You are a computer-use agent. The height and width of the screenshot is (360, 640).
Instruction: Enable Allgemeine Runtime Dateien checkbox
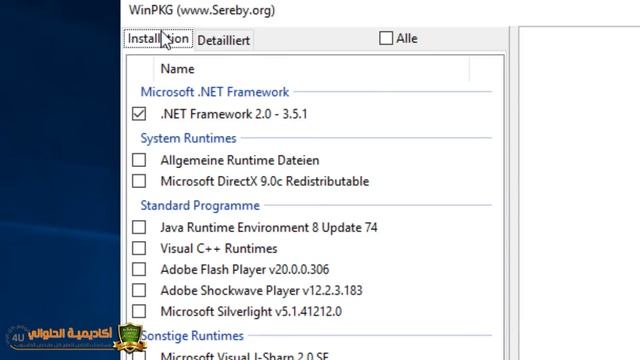point(139,160)
